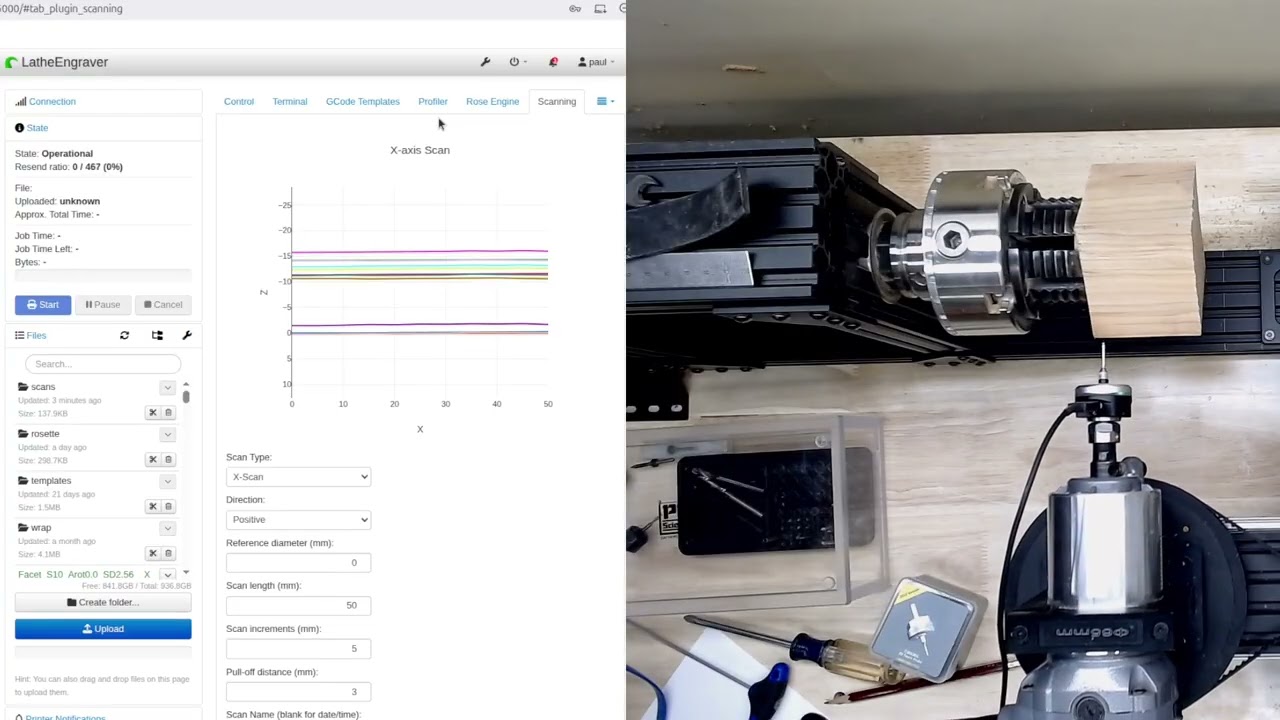Delete the rosette folder

pyautogui.click(x=168, y=459)
